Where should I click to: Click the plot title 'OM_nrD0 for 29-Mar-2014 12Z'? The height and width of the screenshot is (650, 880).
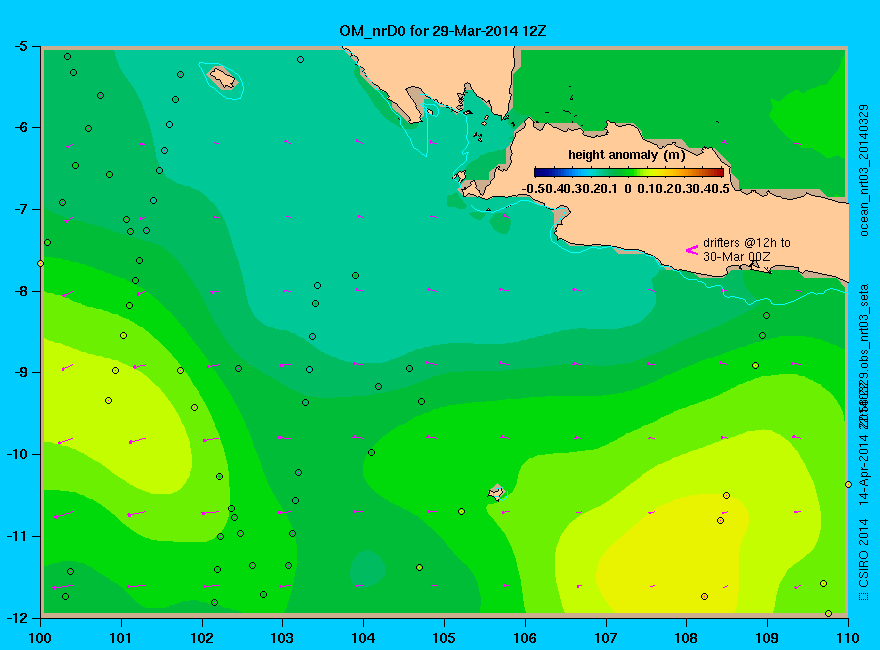click(442, 31)
